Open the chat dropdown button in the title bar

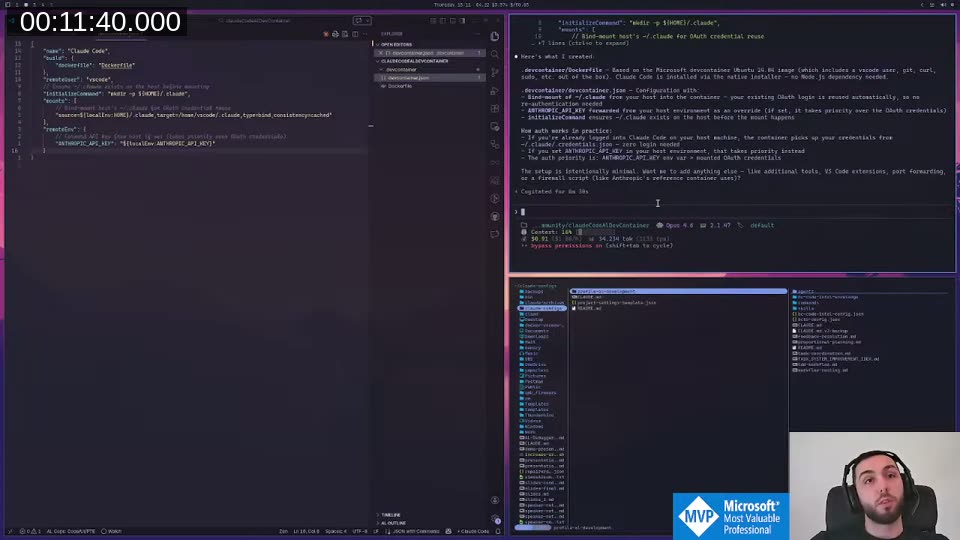[x=361, y=21]
